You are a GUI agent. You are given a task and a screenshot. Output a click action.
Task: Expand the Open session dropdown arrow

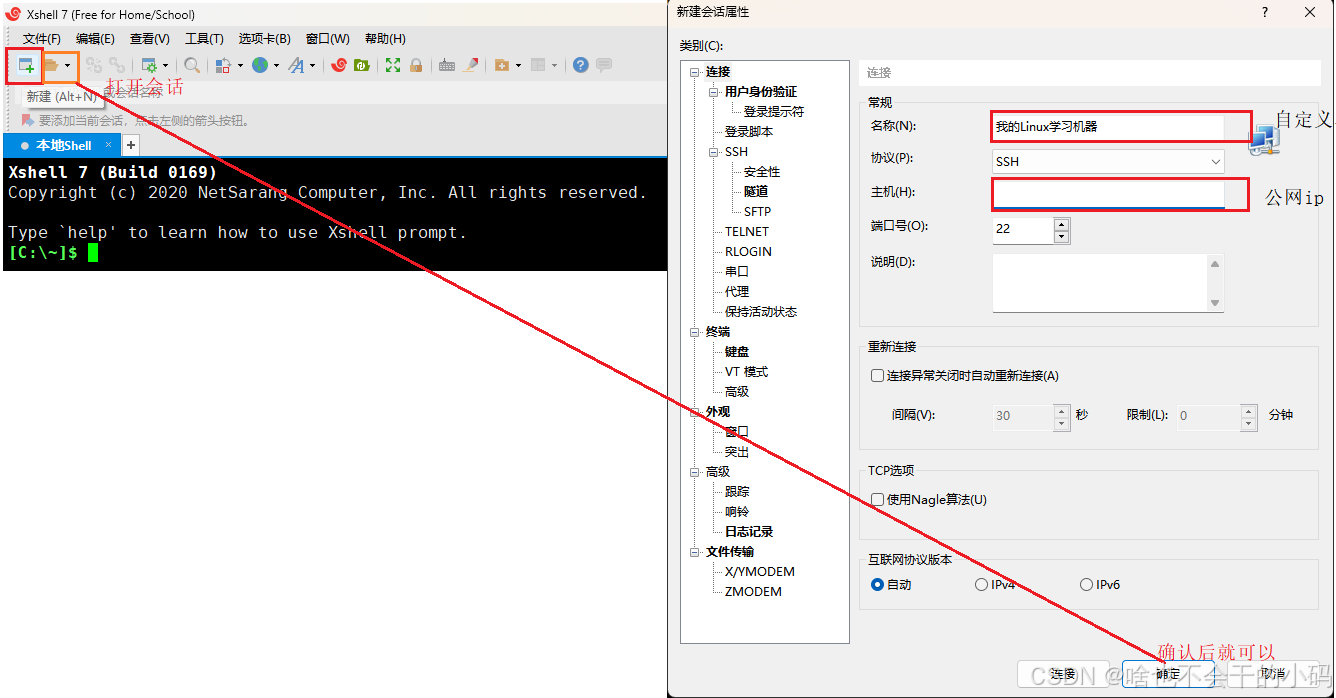coord(68,66)
